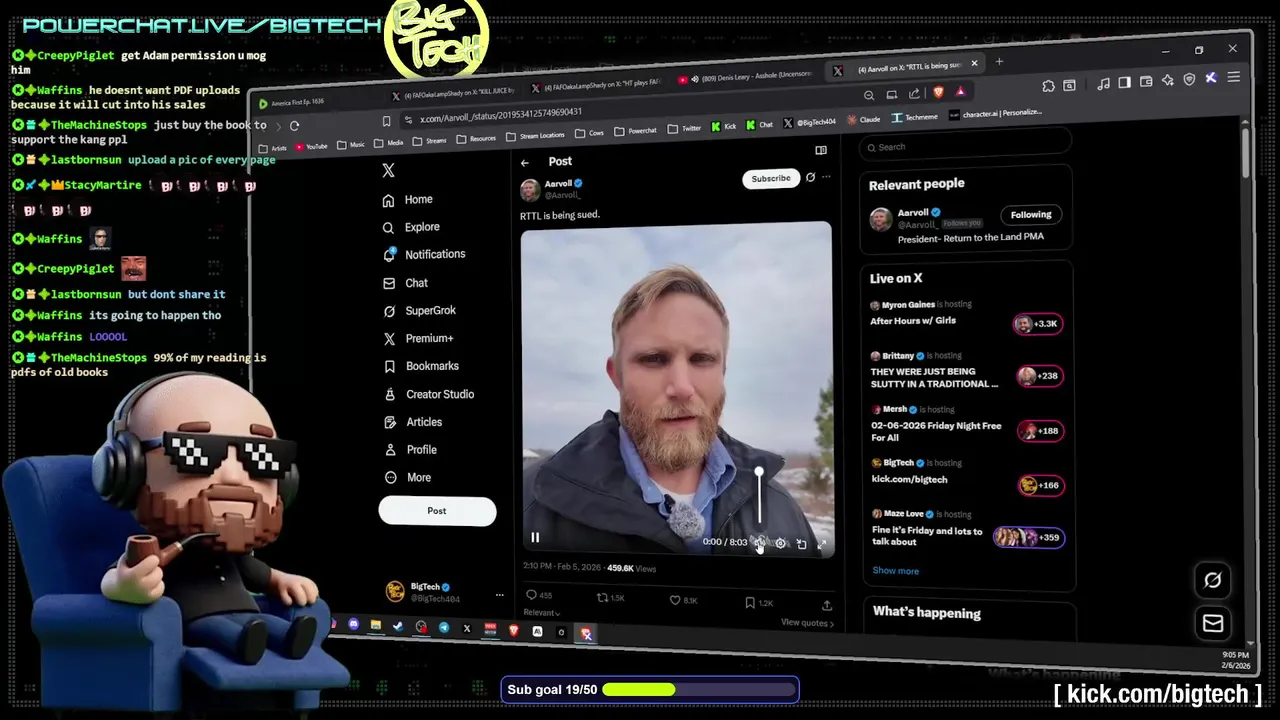
Task: Open video settings gear
Action: click(x=781, y=544)
